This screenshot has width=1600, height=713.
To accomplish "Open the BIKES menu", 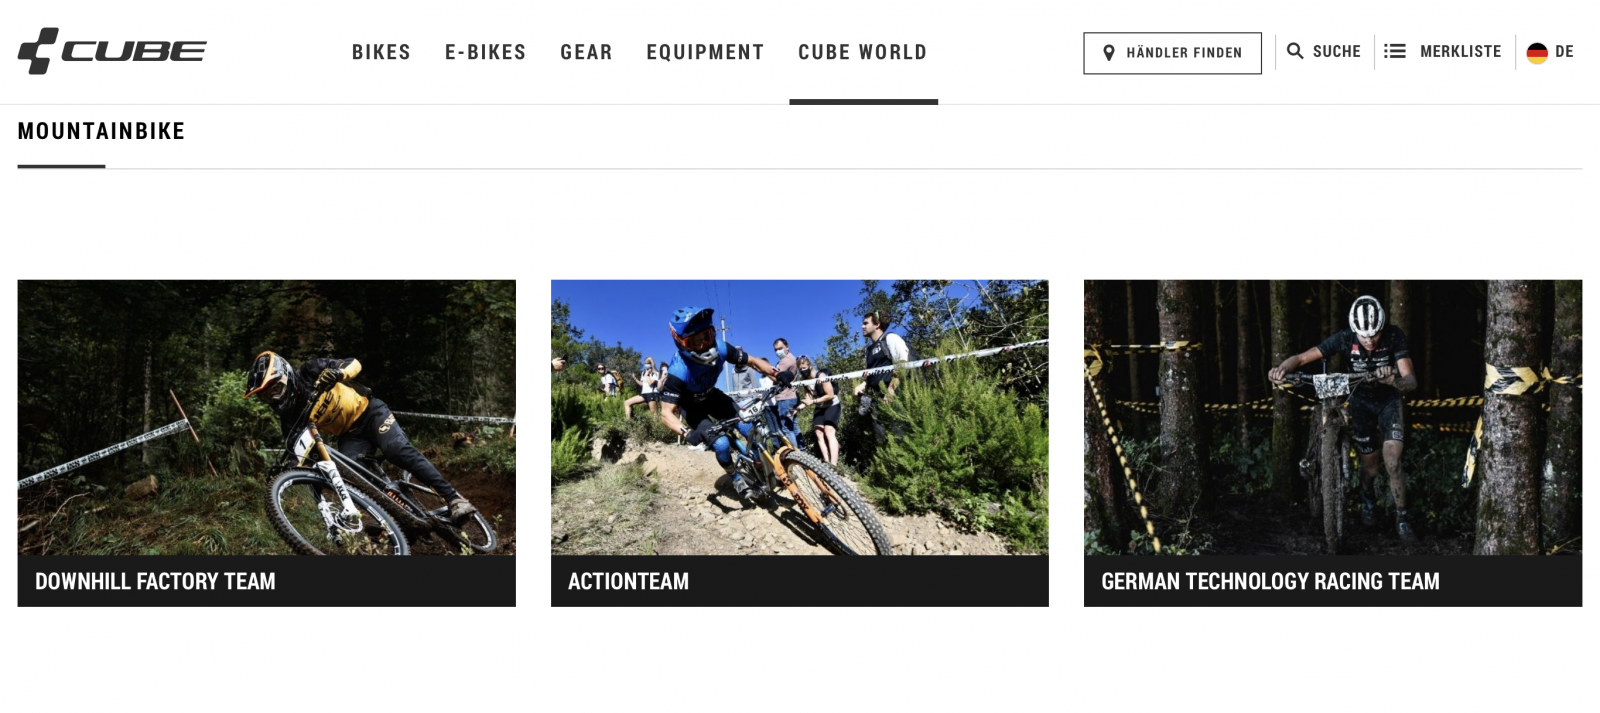I will click(381, 52).
